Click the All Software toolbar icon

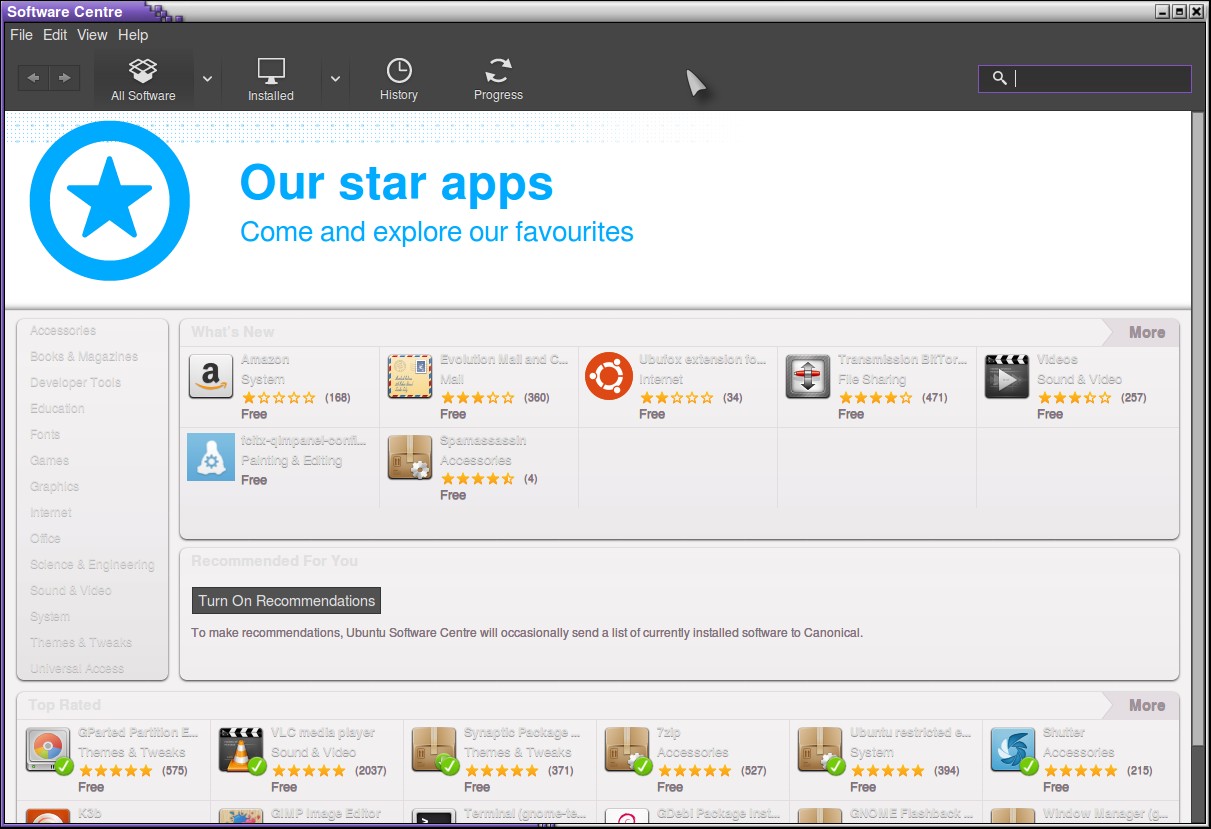click(x=143, y=79)
